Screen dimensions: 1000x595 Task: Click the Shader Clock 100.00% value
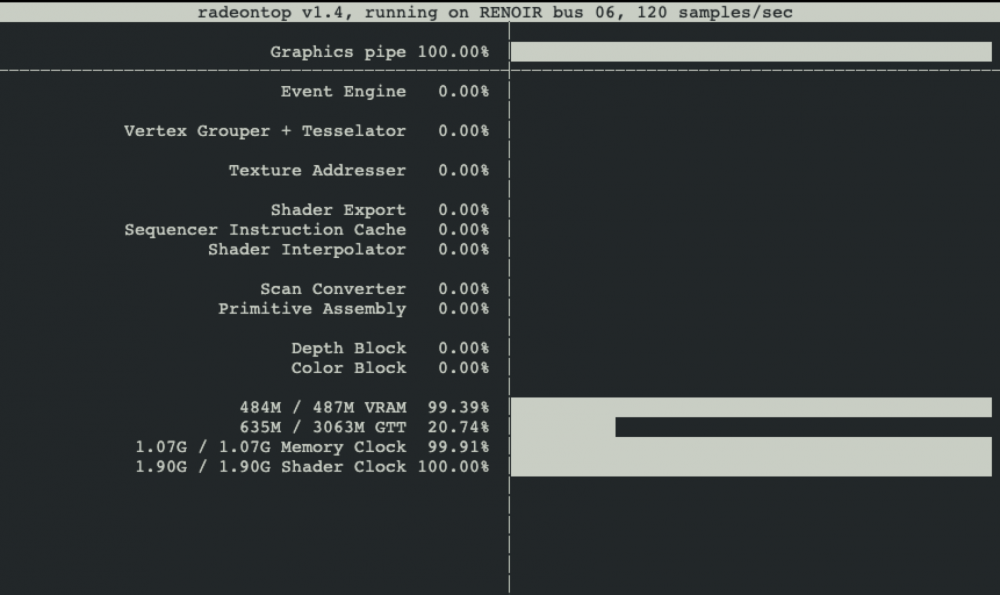453,467
